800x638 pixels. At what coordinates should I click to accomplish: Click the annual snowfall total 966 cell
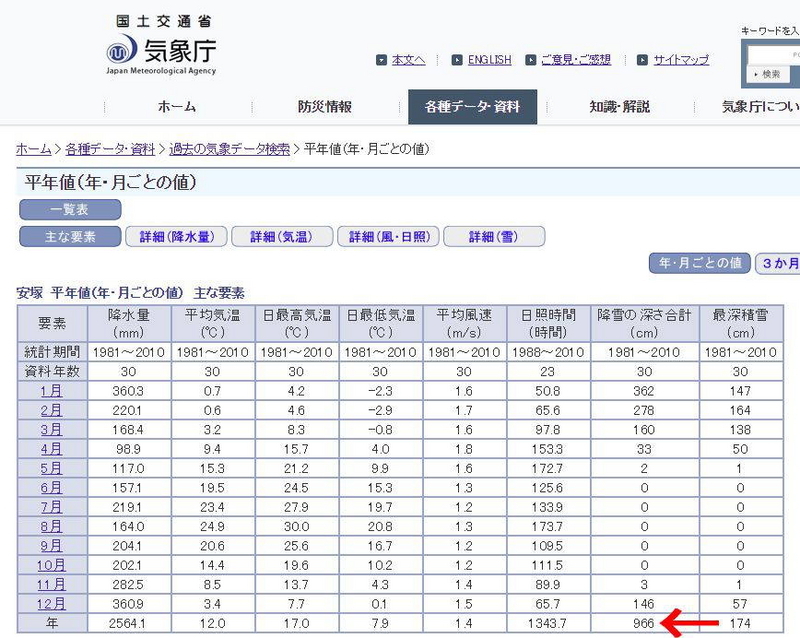tap(644, 624)
